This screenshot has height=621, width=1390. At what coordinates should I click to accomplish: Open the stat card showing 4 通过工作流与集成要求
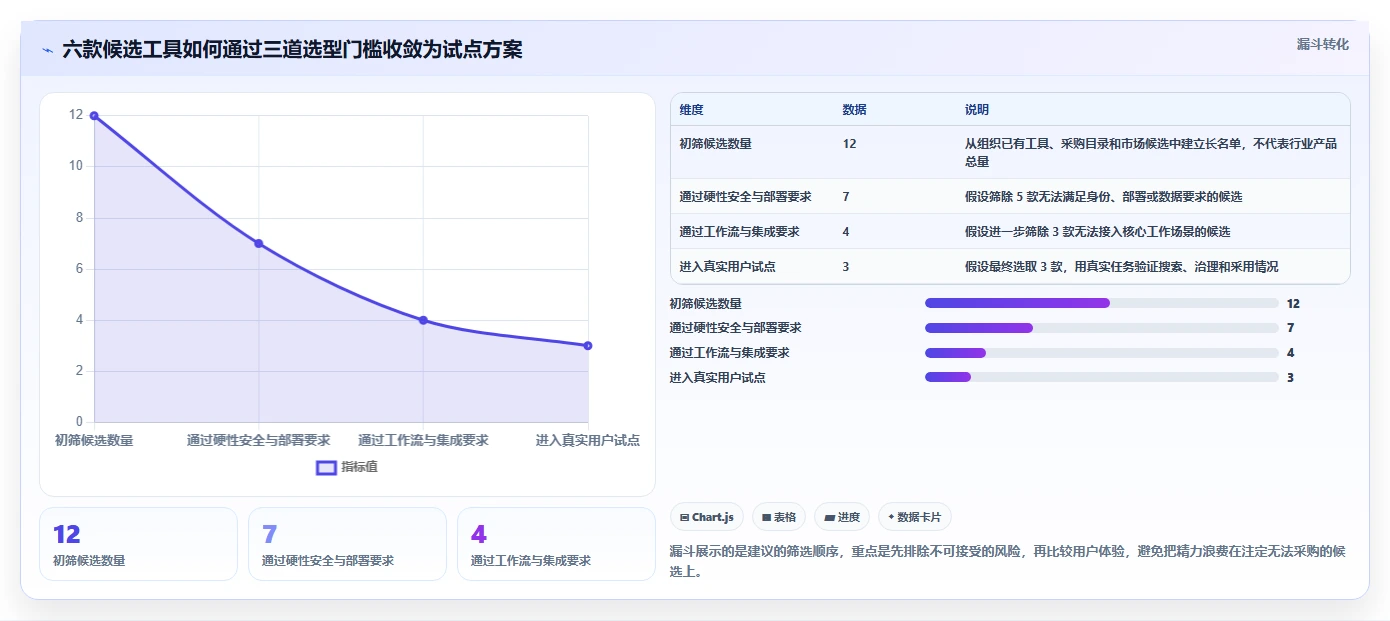[x=556, y=544]
